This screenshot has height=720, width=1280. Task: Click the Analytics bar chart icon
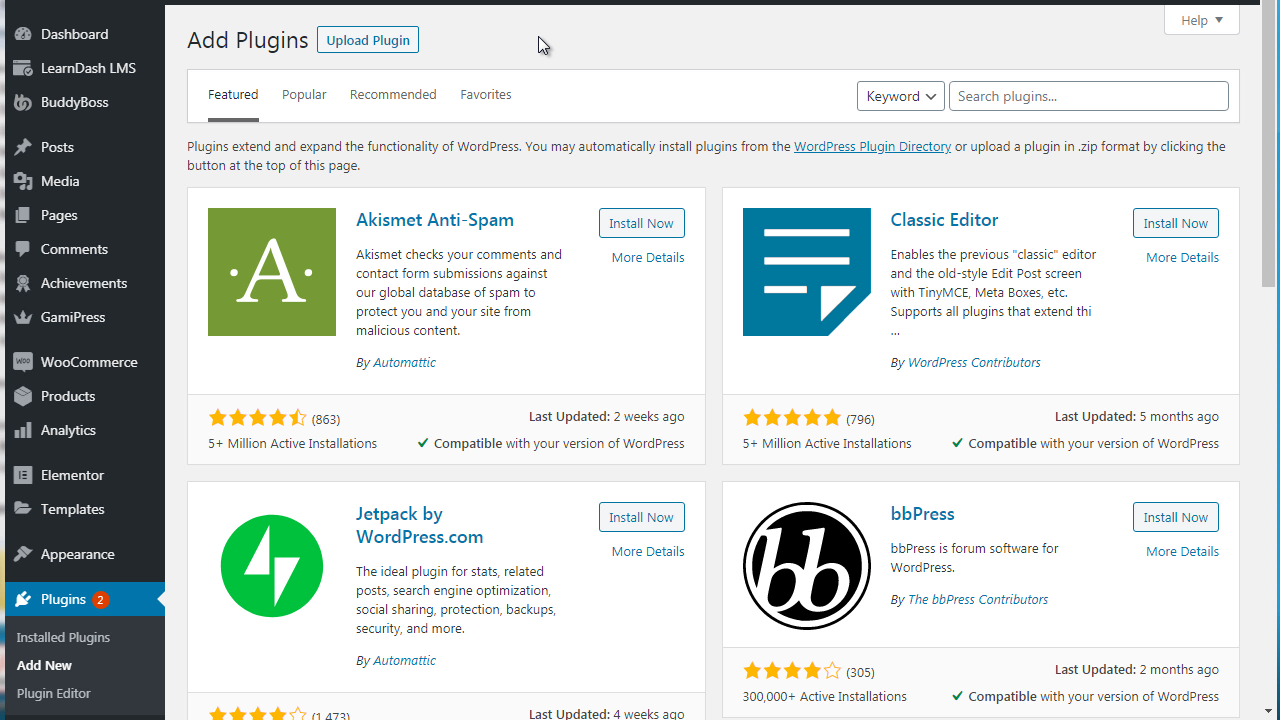(23, 430)
